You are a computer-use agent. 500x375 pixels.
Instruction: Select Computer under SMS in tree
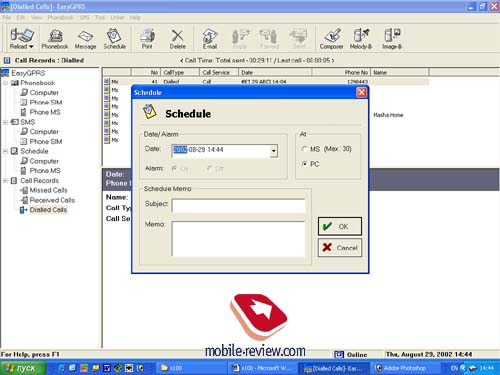[44, 132]
